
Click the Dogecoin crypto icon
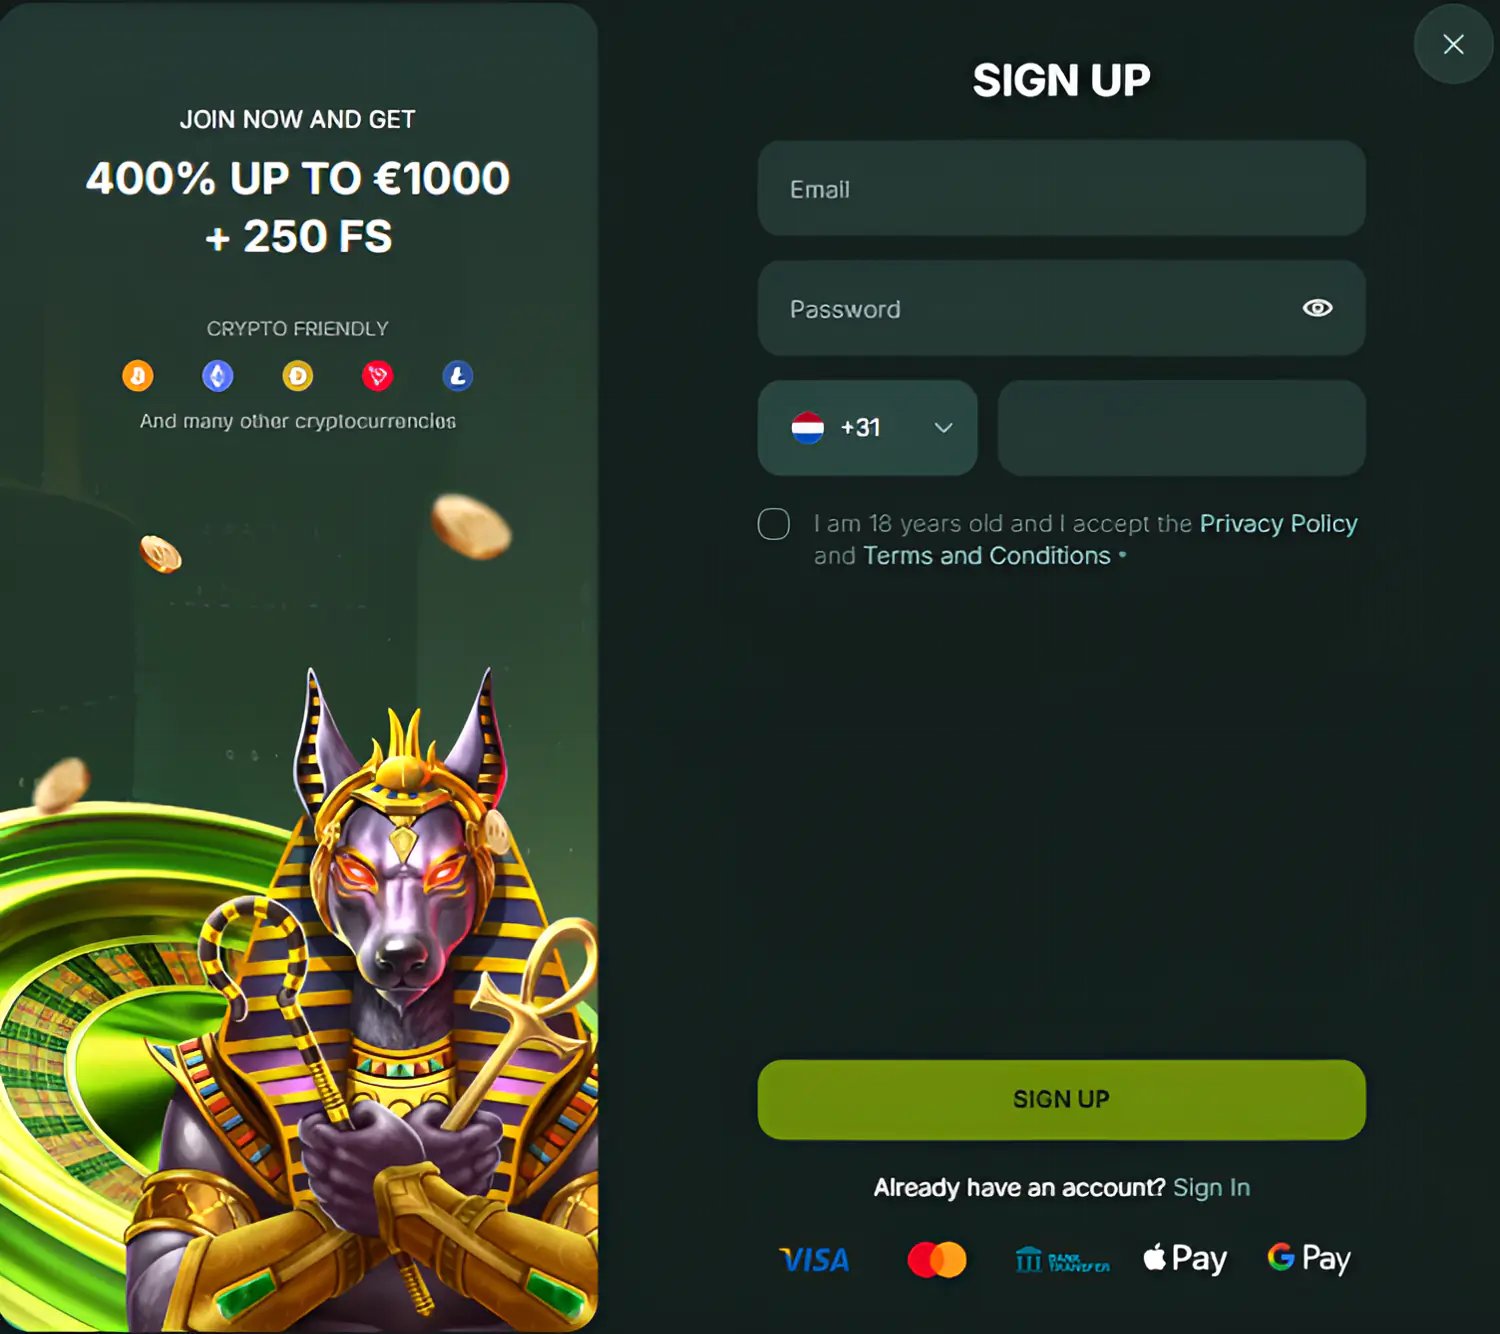(298, 376)
